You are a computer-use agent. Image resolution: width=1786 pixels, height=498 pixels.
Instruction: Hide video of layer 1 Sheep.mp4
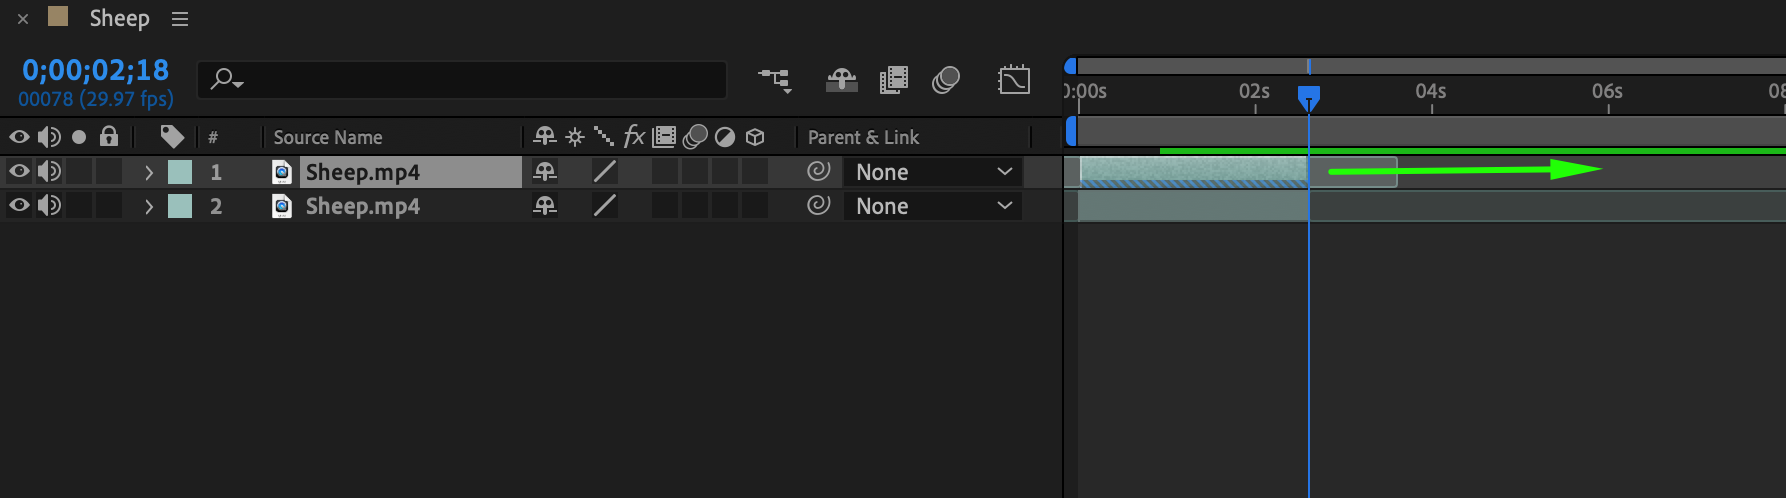19,172
